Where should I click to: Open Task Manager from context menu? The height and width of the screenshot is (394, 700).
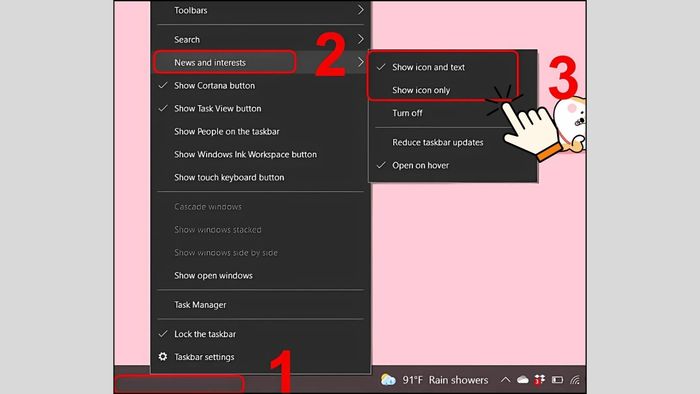click(261, 305)
